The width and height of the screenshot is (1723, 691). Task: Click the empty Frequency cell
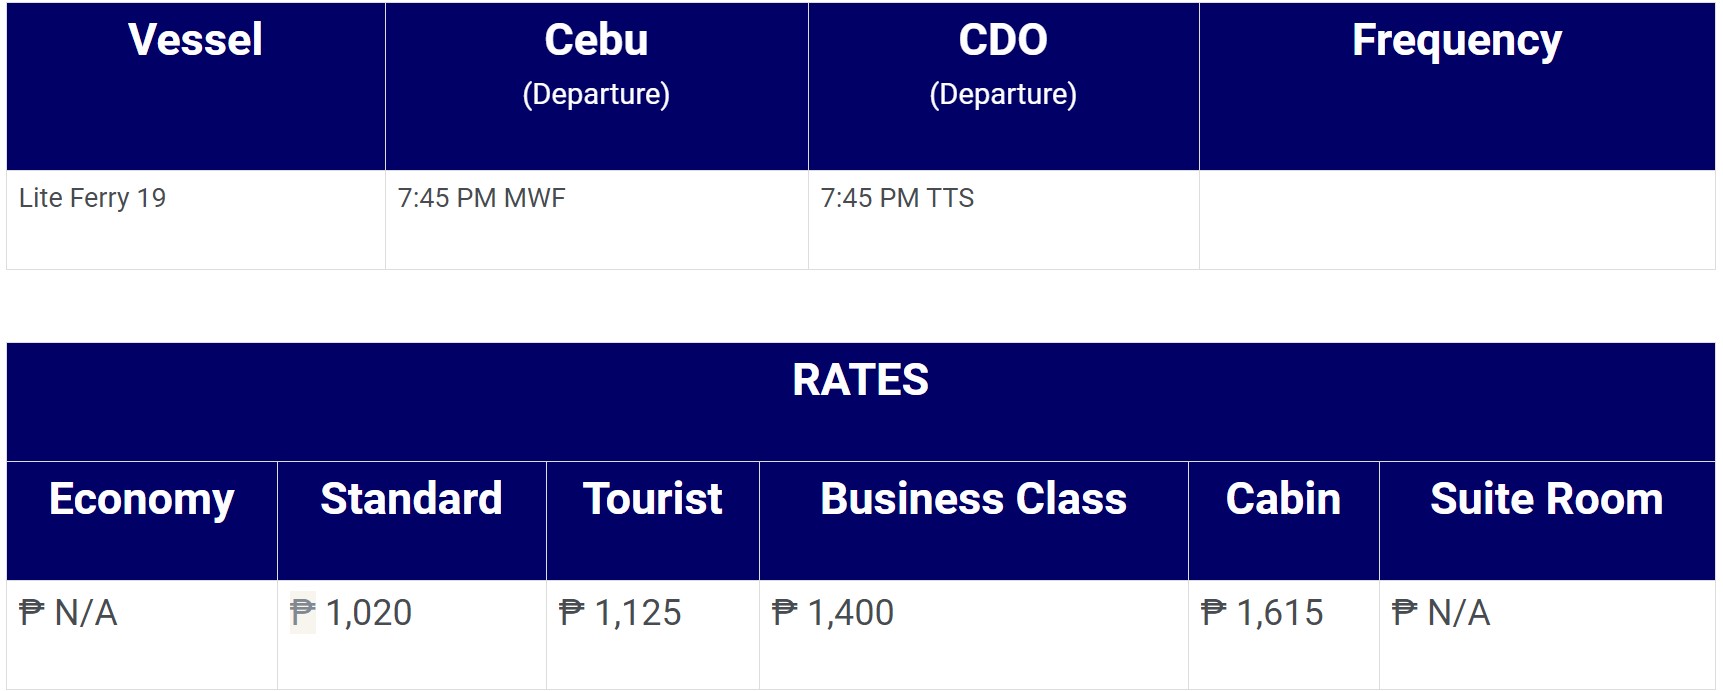(x=1457, y=220)
